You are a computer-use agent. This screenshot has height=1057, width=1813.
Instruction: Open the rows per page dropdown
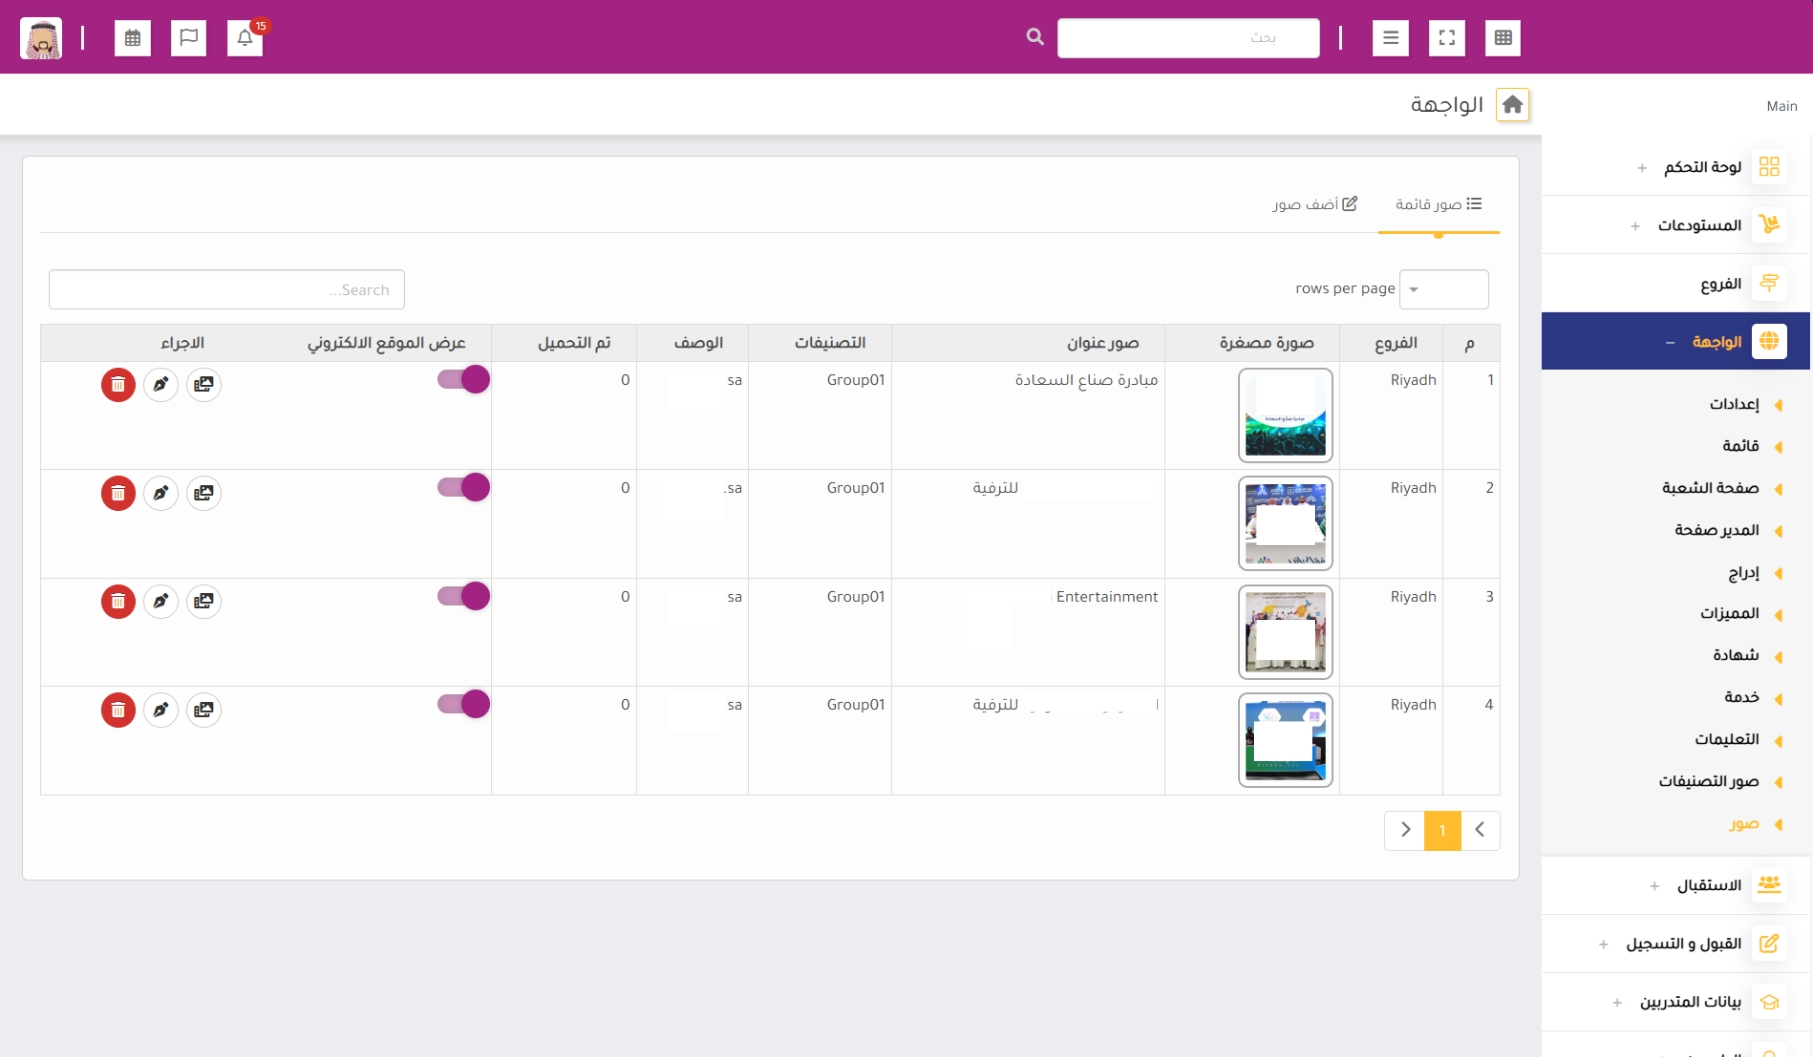click(x=1443, y=289)
